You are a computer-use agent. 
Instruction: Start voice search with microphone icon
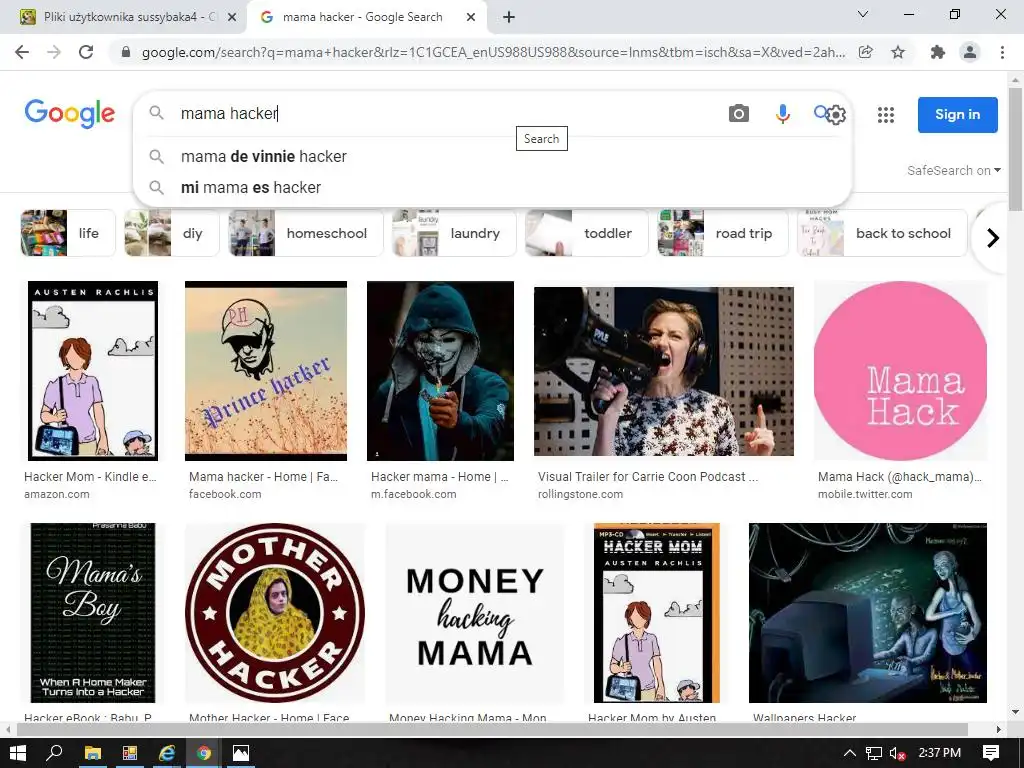click(782, 114)
